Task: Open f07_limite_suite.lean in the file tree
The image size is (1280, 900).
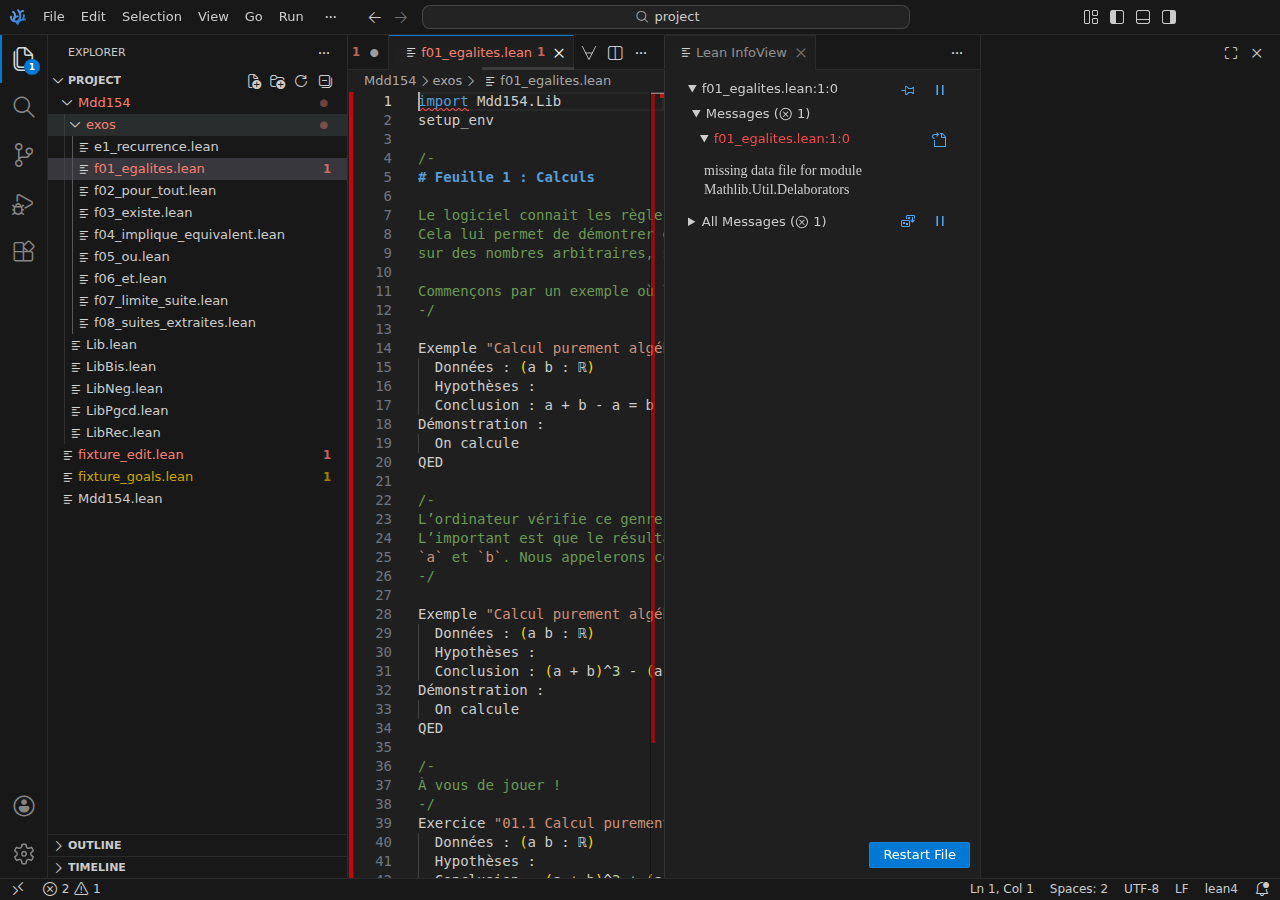Action: (160, 301)
